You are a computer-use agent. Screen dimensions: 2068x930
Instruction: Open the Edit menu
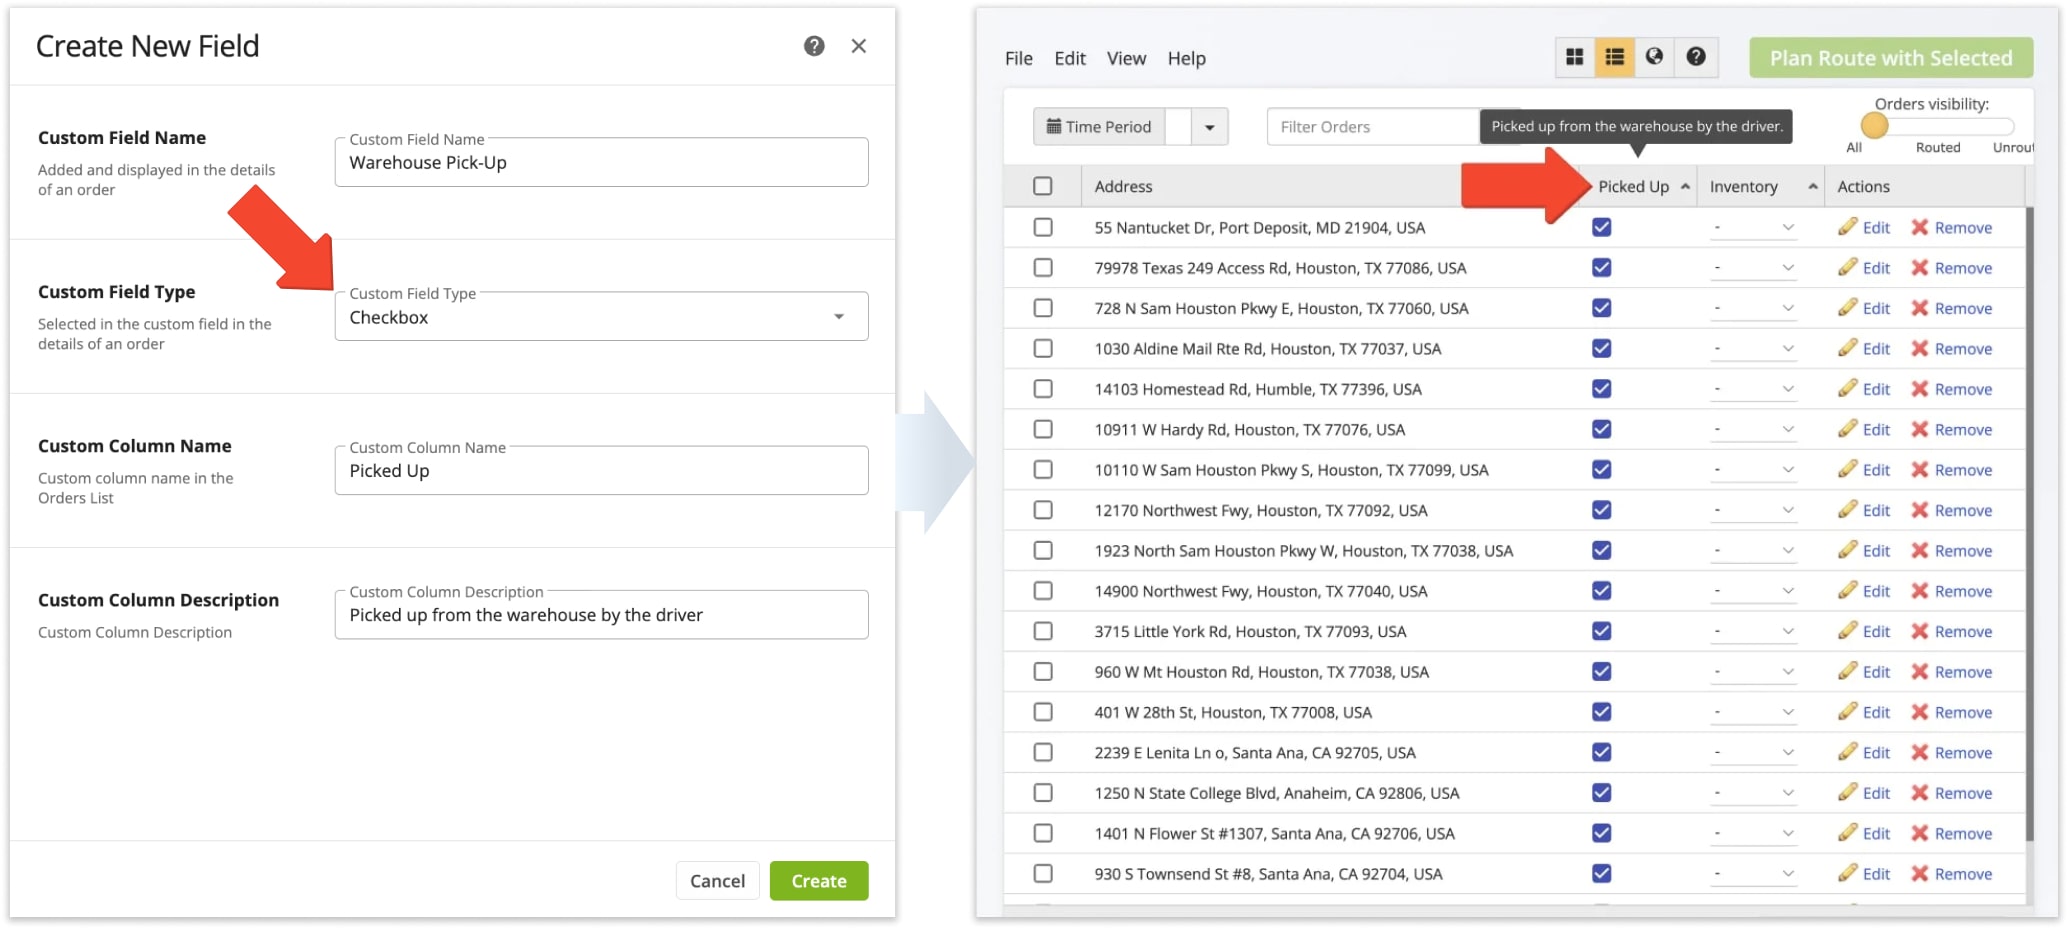1070,58
